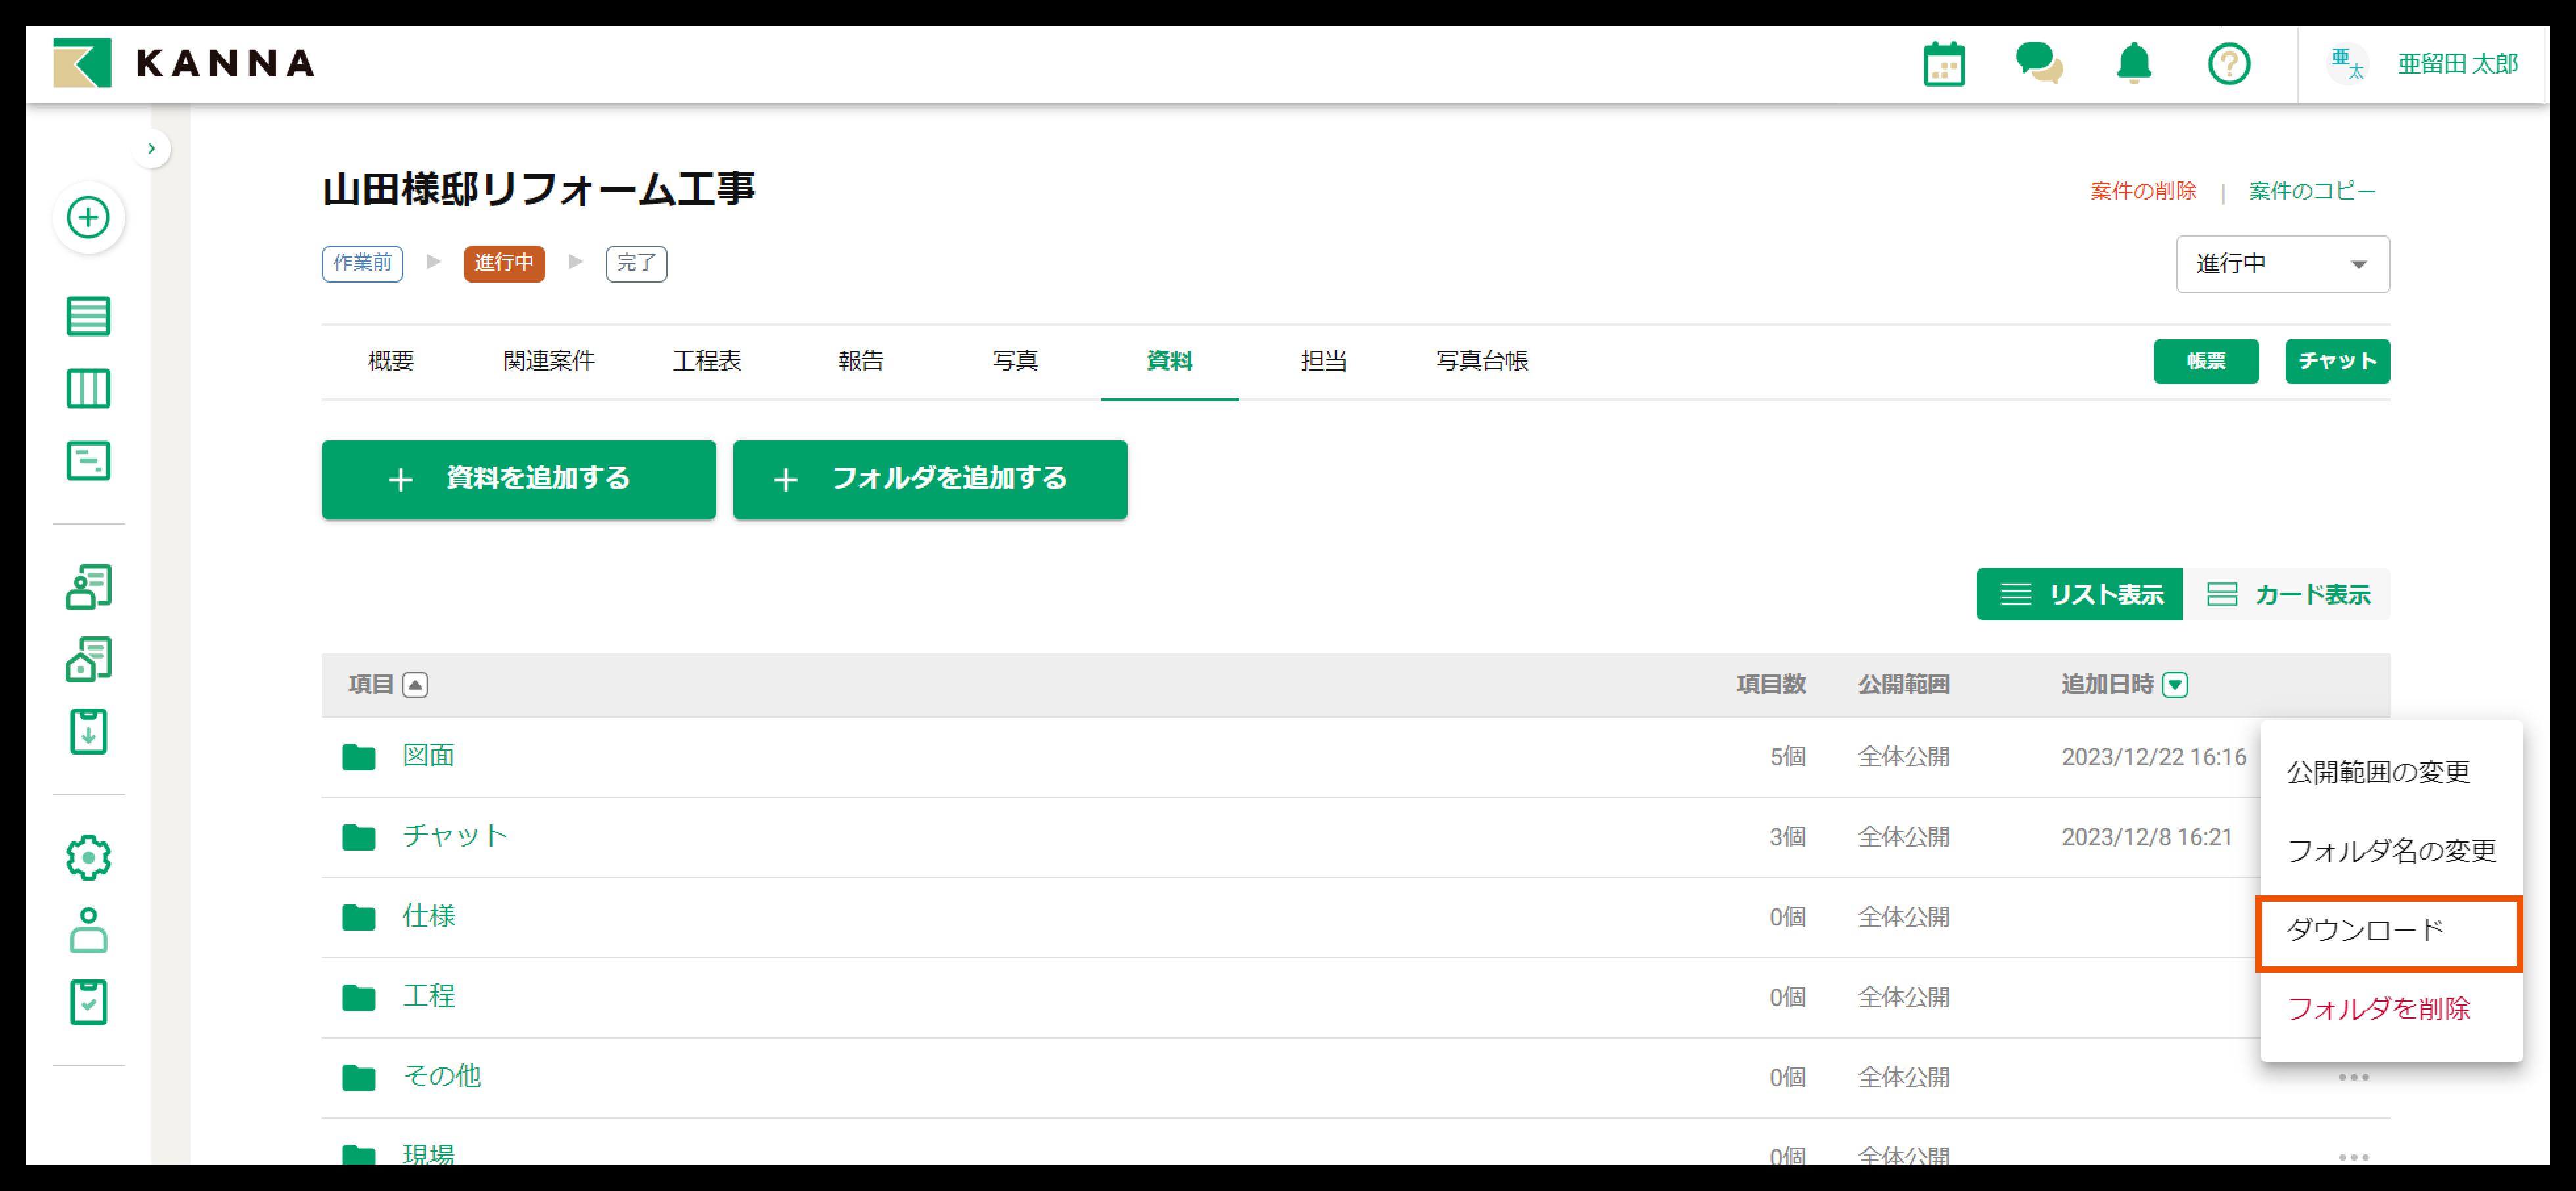Click the user person icon in sidebar
Image resolution: width=2576 pixels, height=1191 pixels.
(88, 930)
